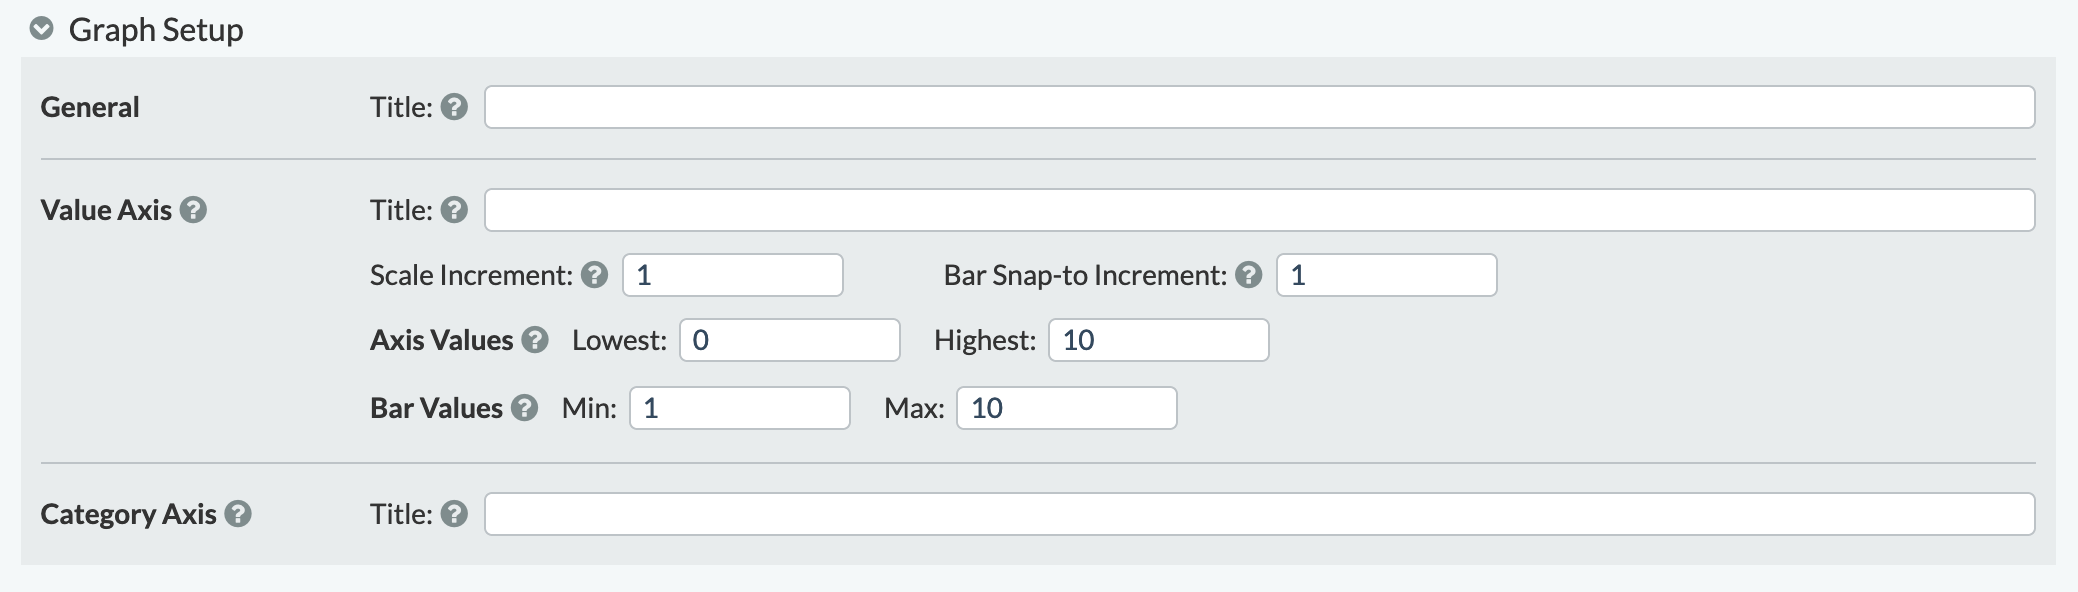The image size is (2078, 592).
Task: Focus the Value Axis Title field
Action: pyautogui.click(x=1258, y=210)
